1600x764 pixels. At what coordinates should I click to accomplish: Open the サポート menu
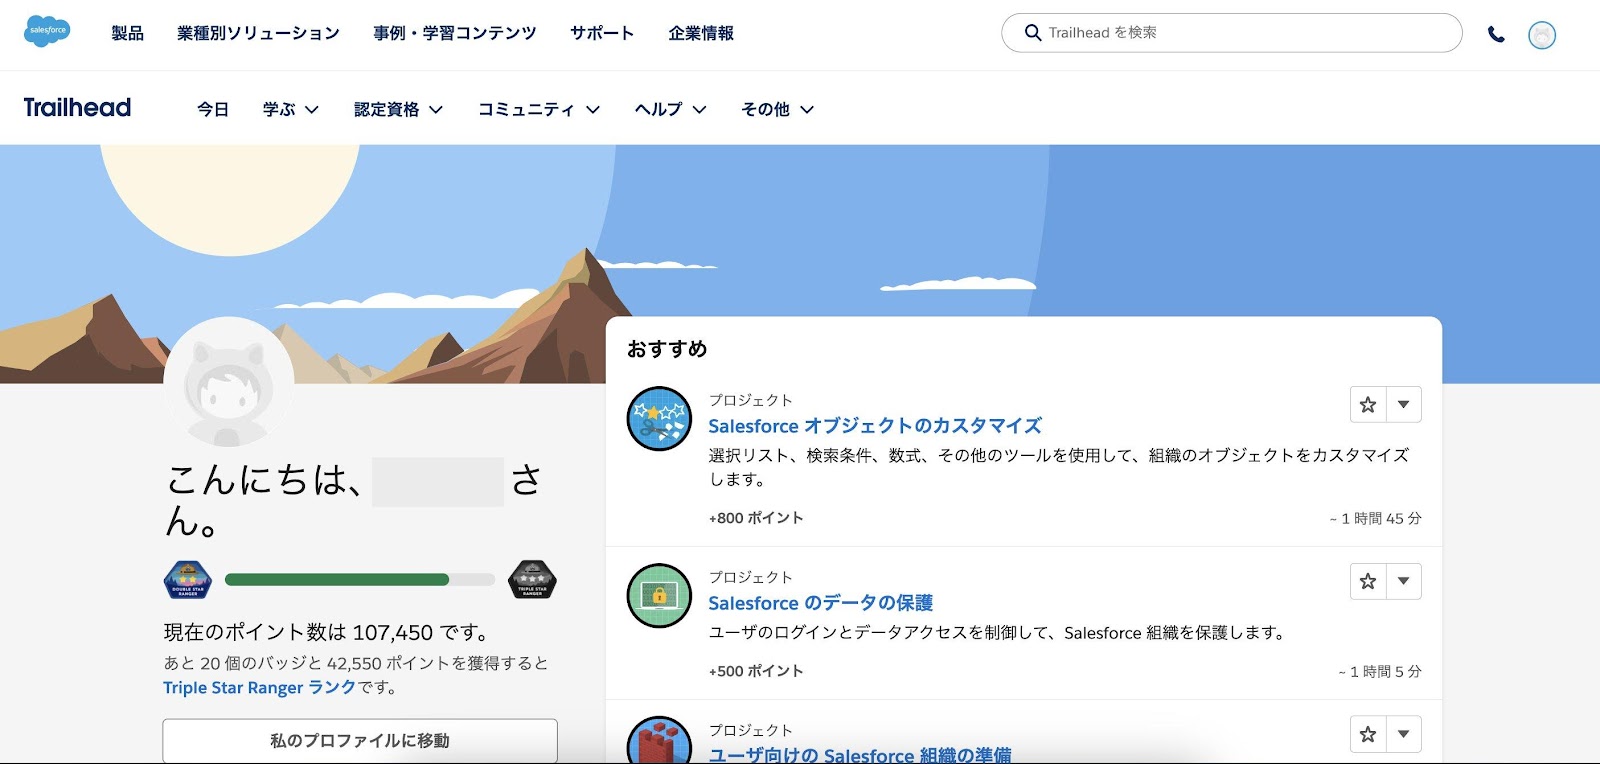pos(602,33)
